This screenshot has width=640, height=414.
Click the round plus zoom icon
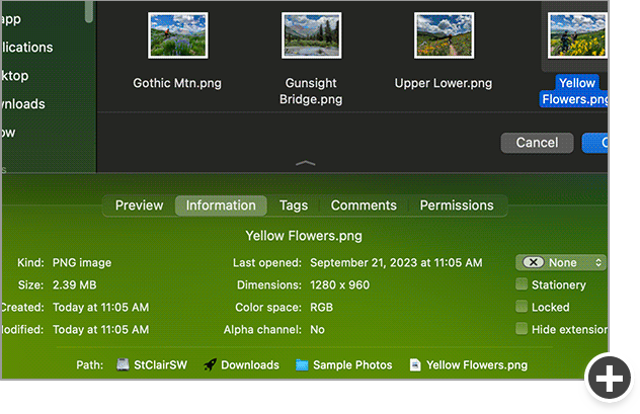609,378
